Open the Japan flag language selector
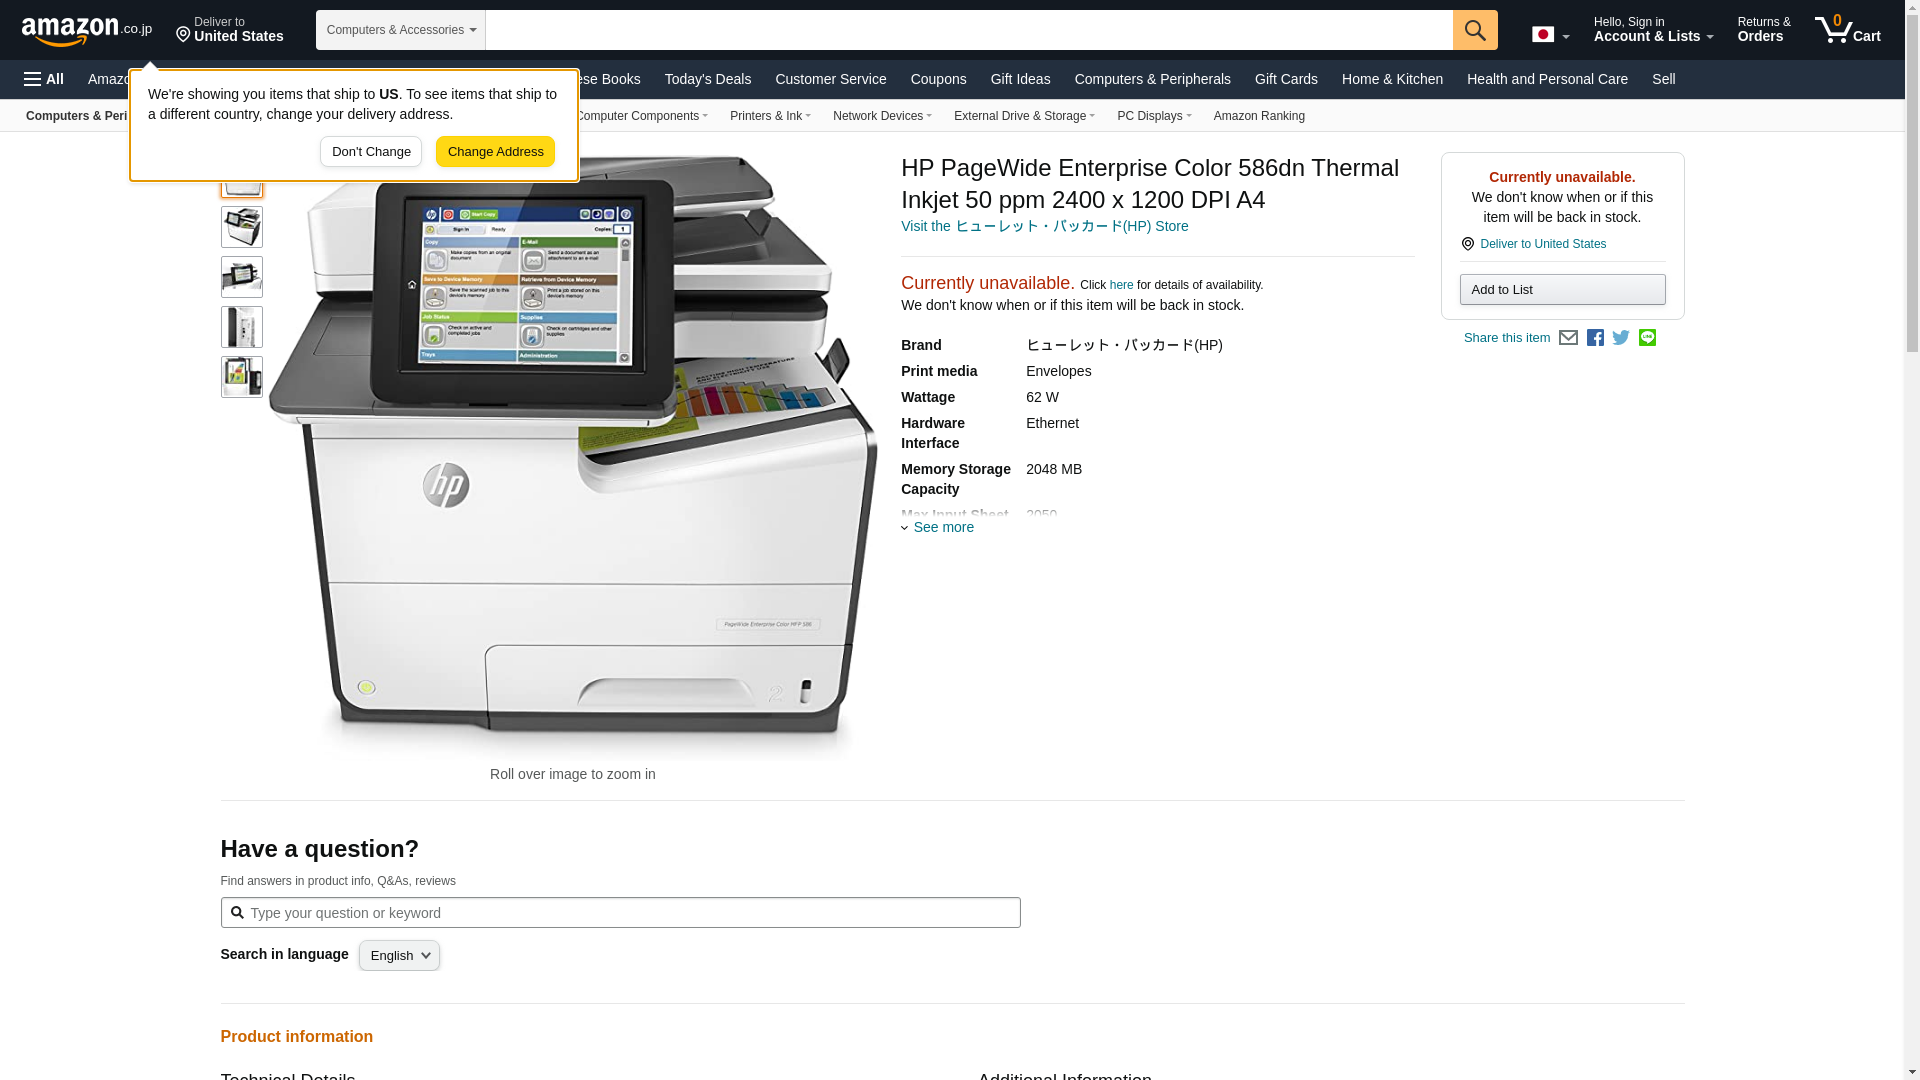This screenshot has height=1080, width=1920. (x=1550, y=35)
